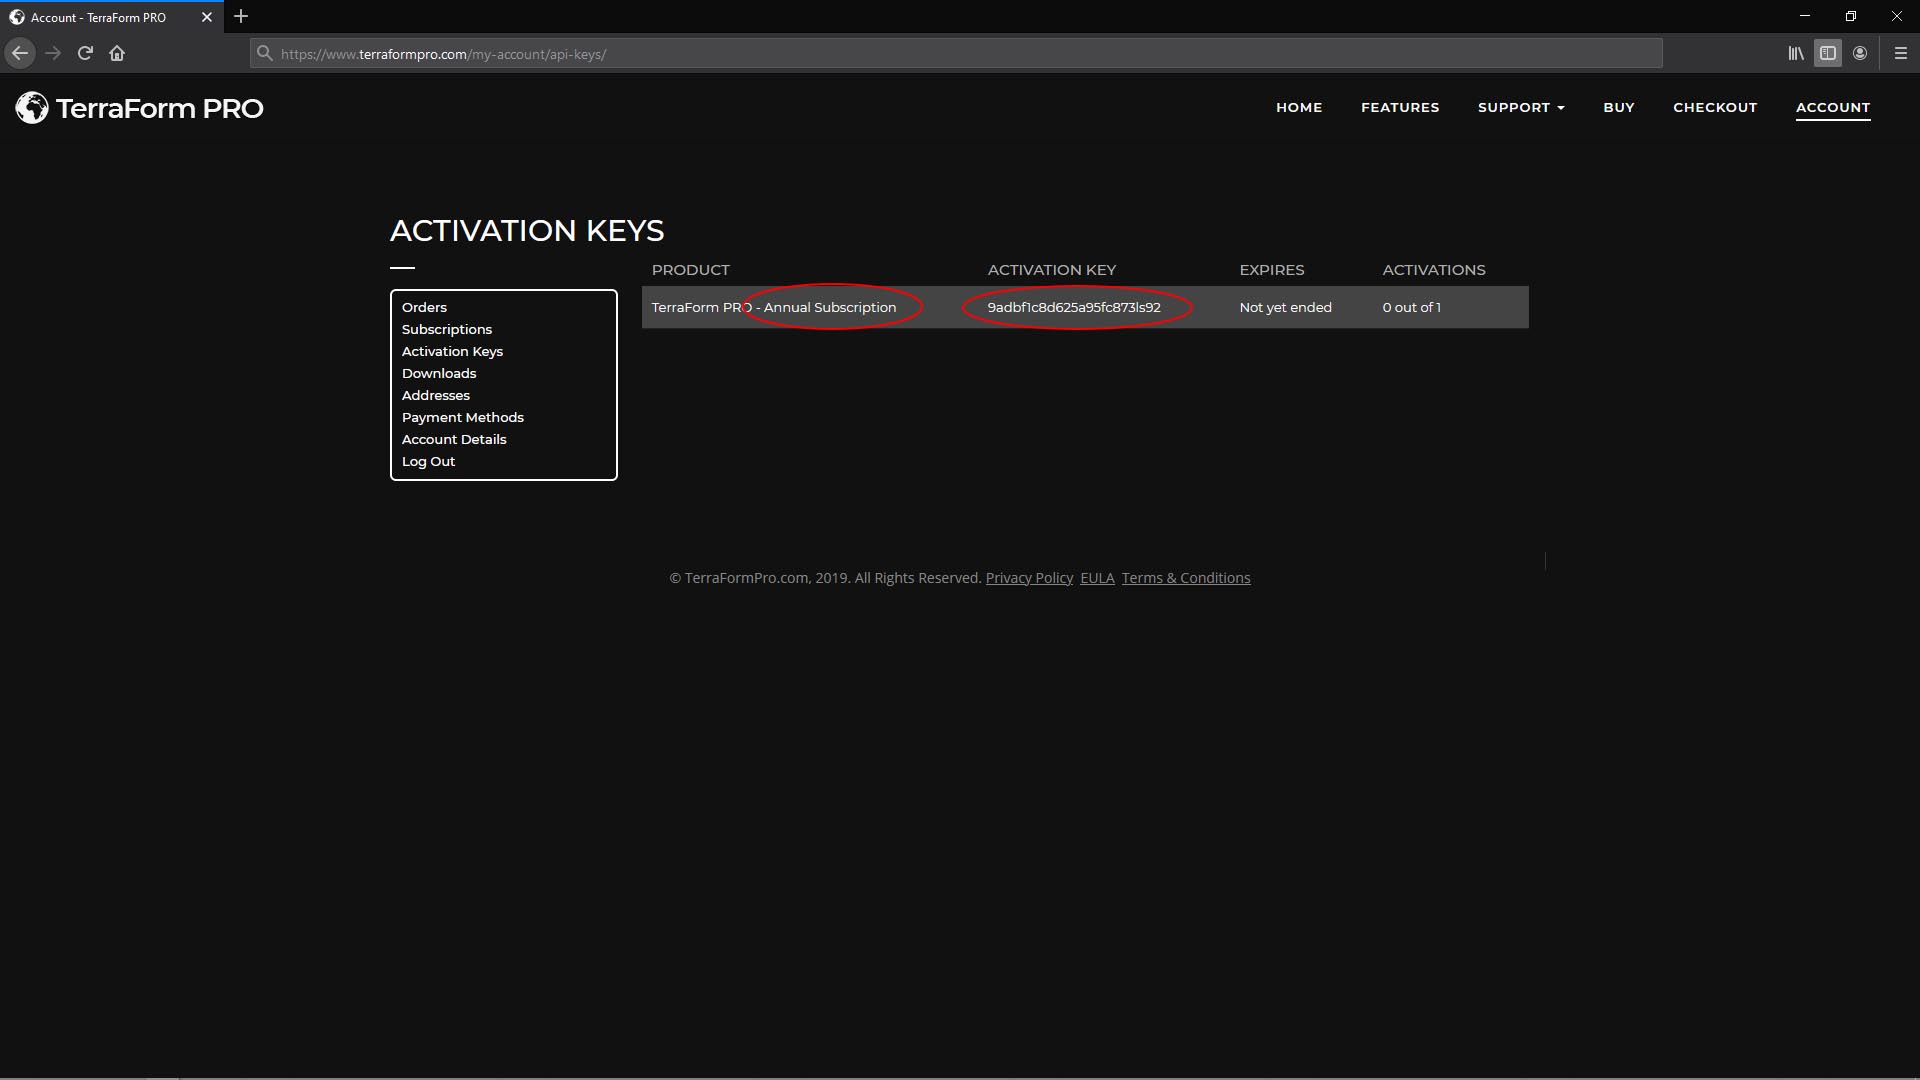
Task: Open the ACCOUNT navigation item
Action: (x=1833, y=107)
